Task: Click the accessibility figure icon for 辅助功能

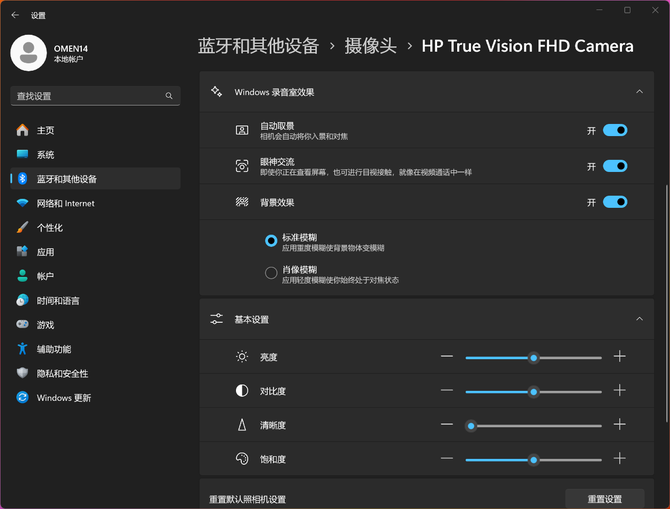Action: pyautogui.click(x=22, y=349)
